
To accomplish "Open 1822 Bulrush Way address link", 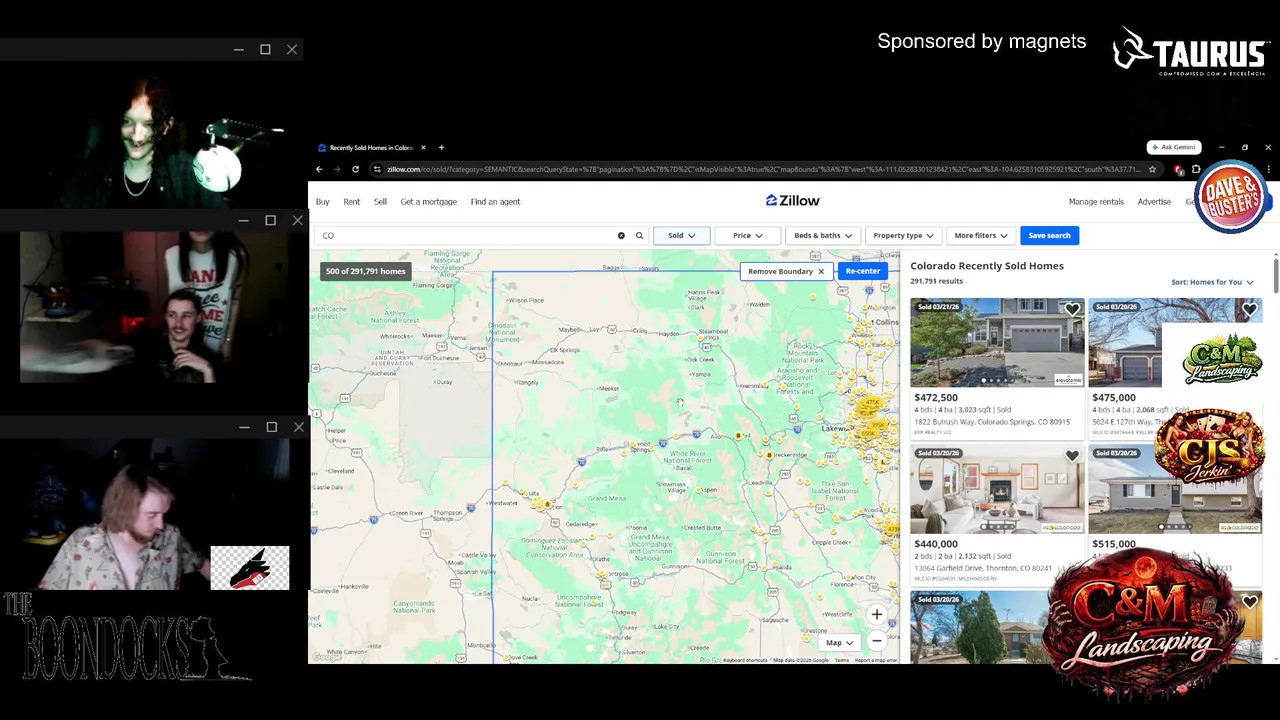I will (x=992, y=422).
